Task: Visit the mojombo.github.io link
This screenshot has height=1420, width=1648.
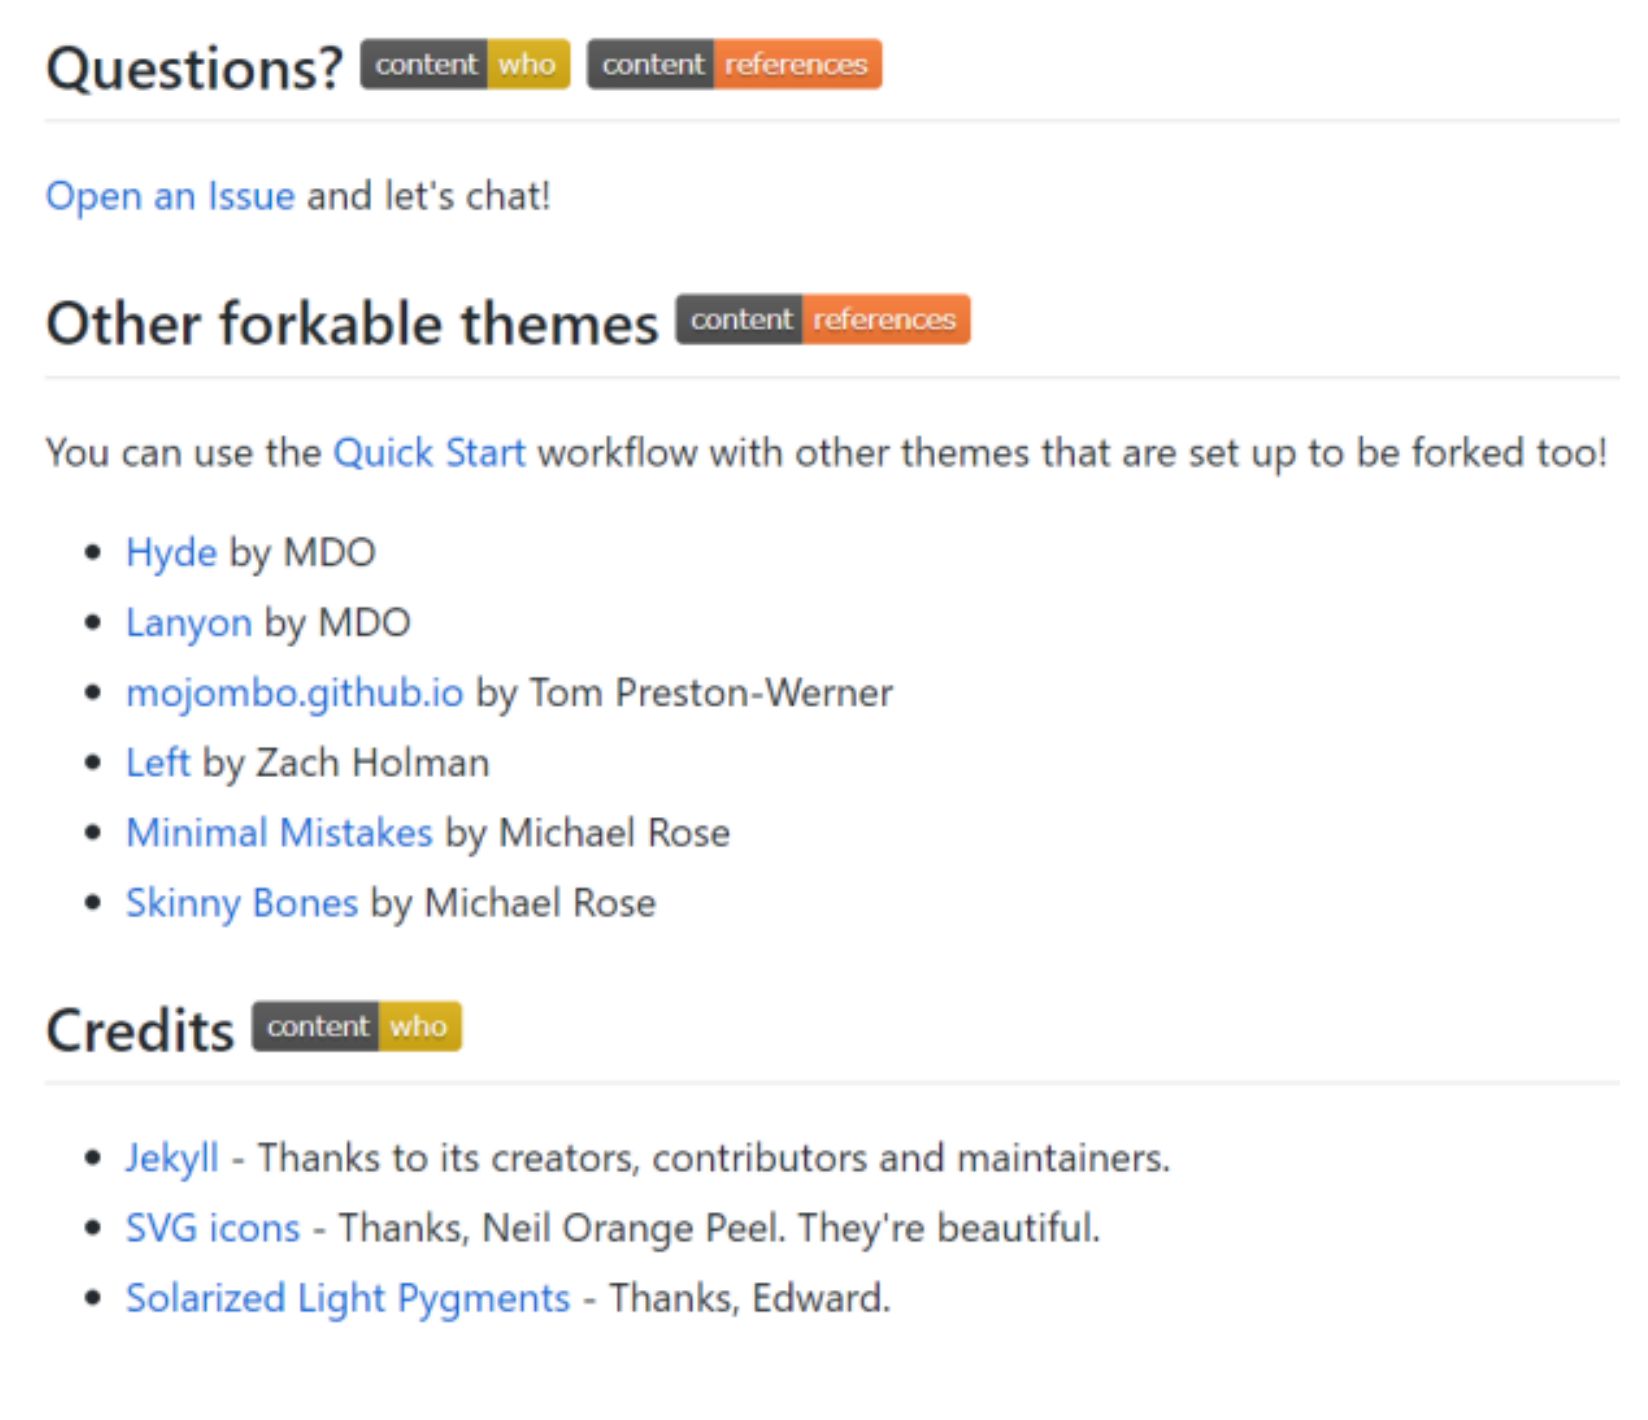Action: pos(295,693)
